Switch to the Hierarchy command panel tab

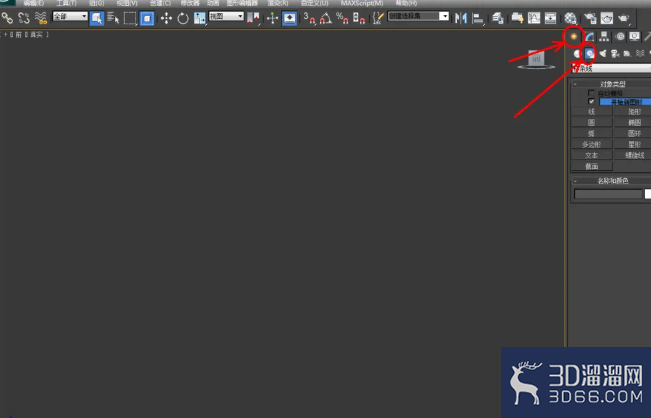[x=604, y=37]
